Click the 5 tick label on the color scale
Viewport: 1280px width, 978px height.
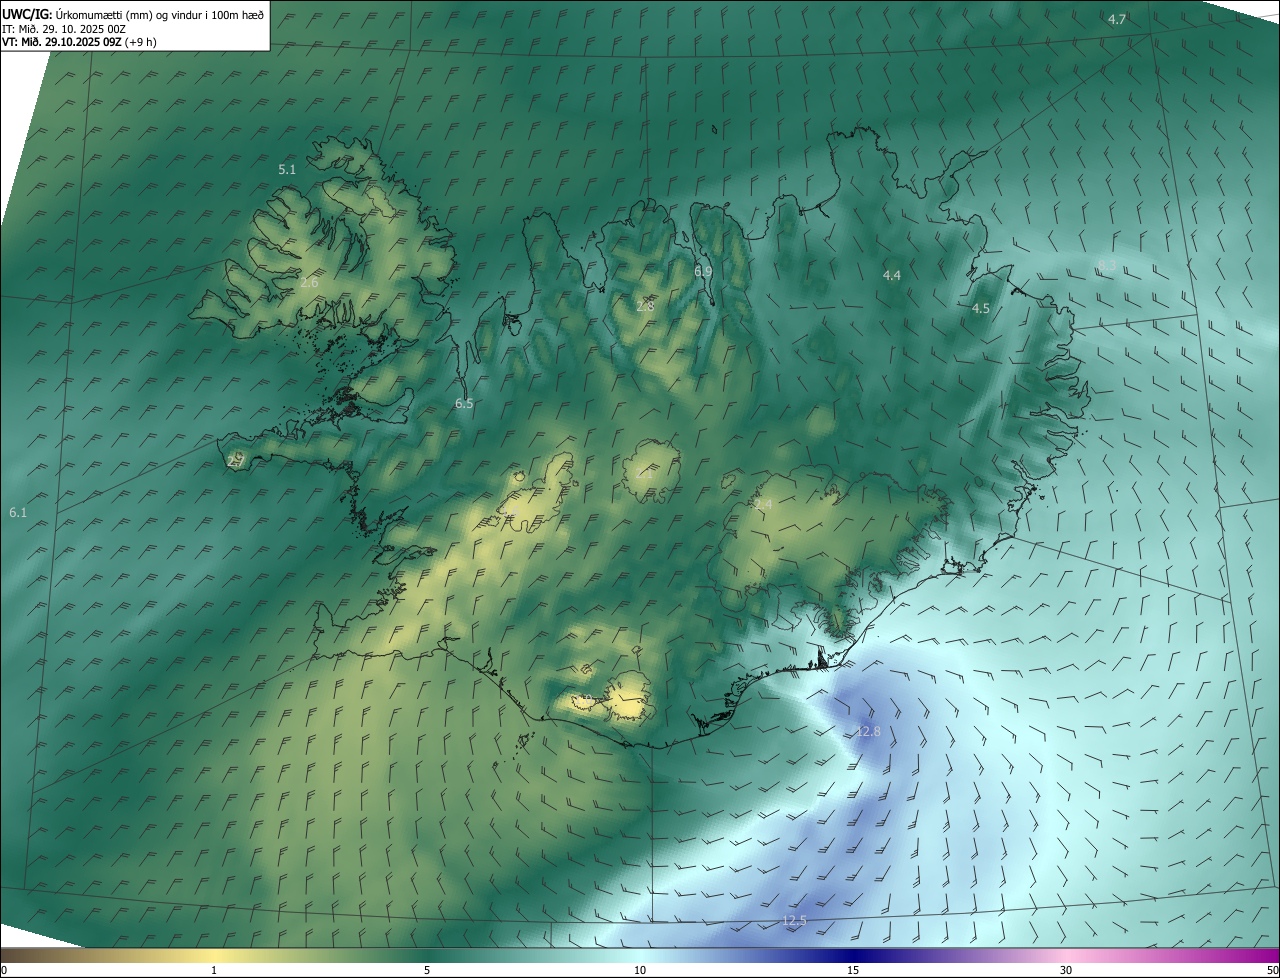427,970
